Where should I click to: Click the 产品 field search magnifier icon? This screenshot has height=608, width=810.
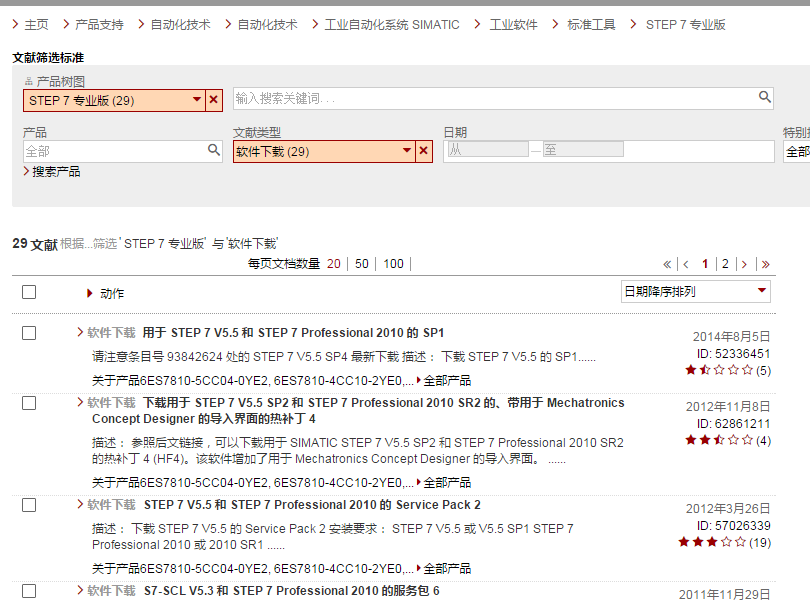[213, 150]
